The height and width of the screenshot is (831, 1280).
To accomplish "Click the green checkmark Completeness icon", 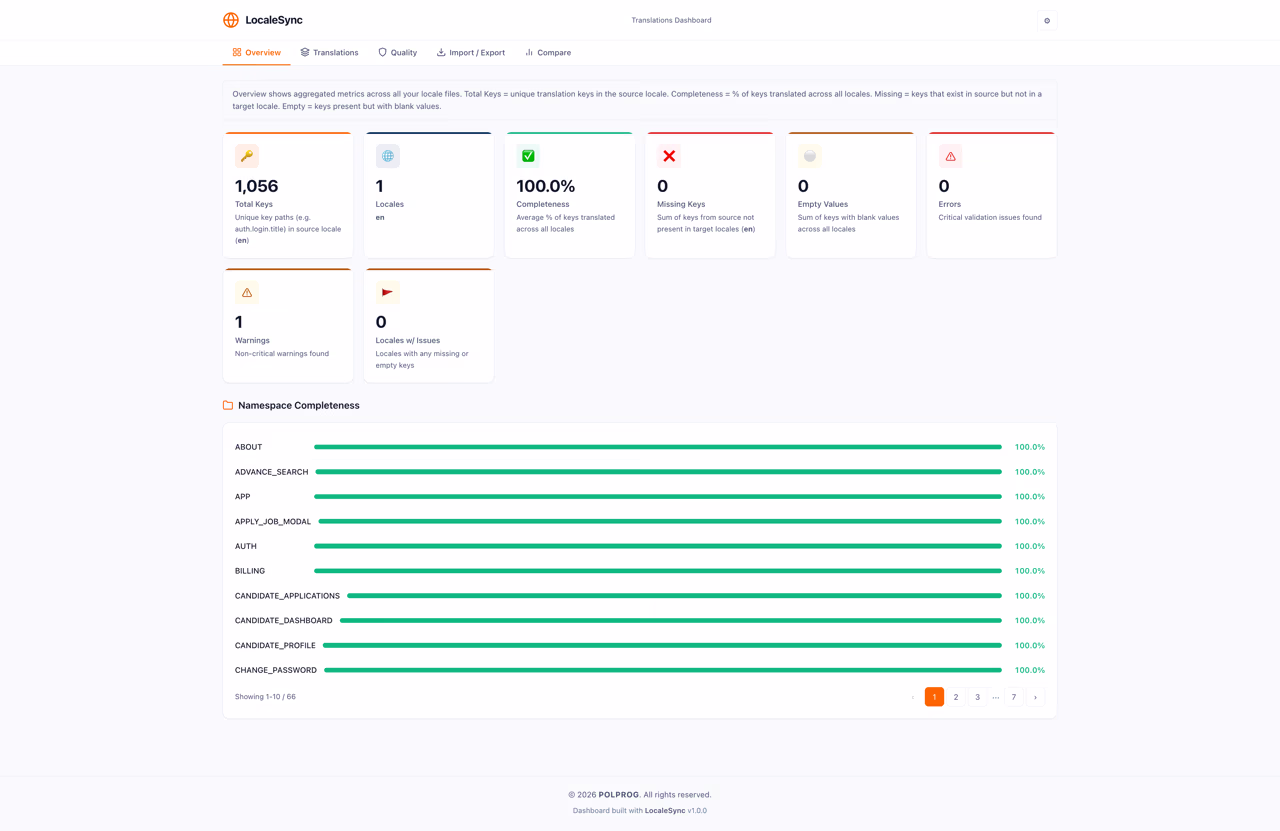I will pyautogui.click(x=528, y=156).
